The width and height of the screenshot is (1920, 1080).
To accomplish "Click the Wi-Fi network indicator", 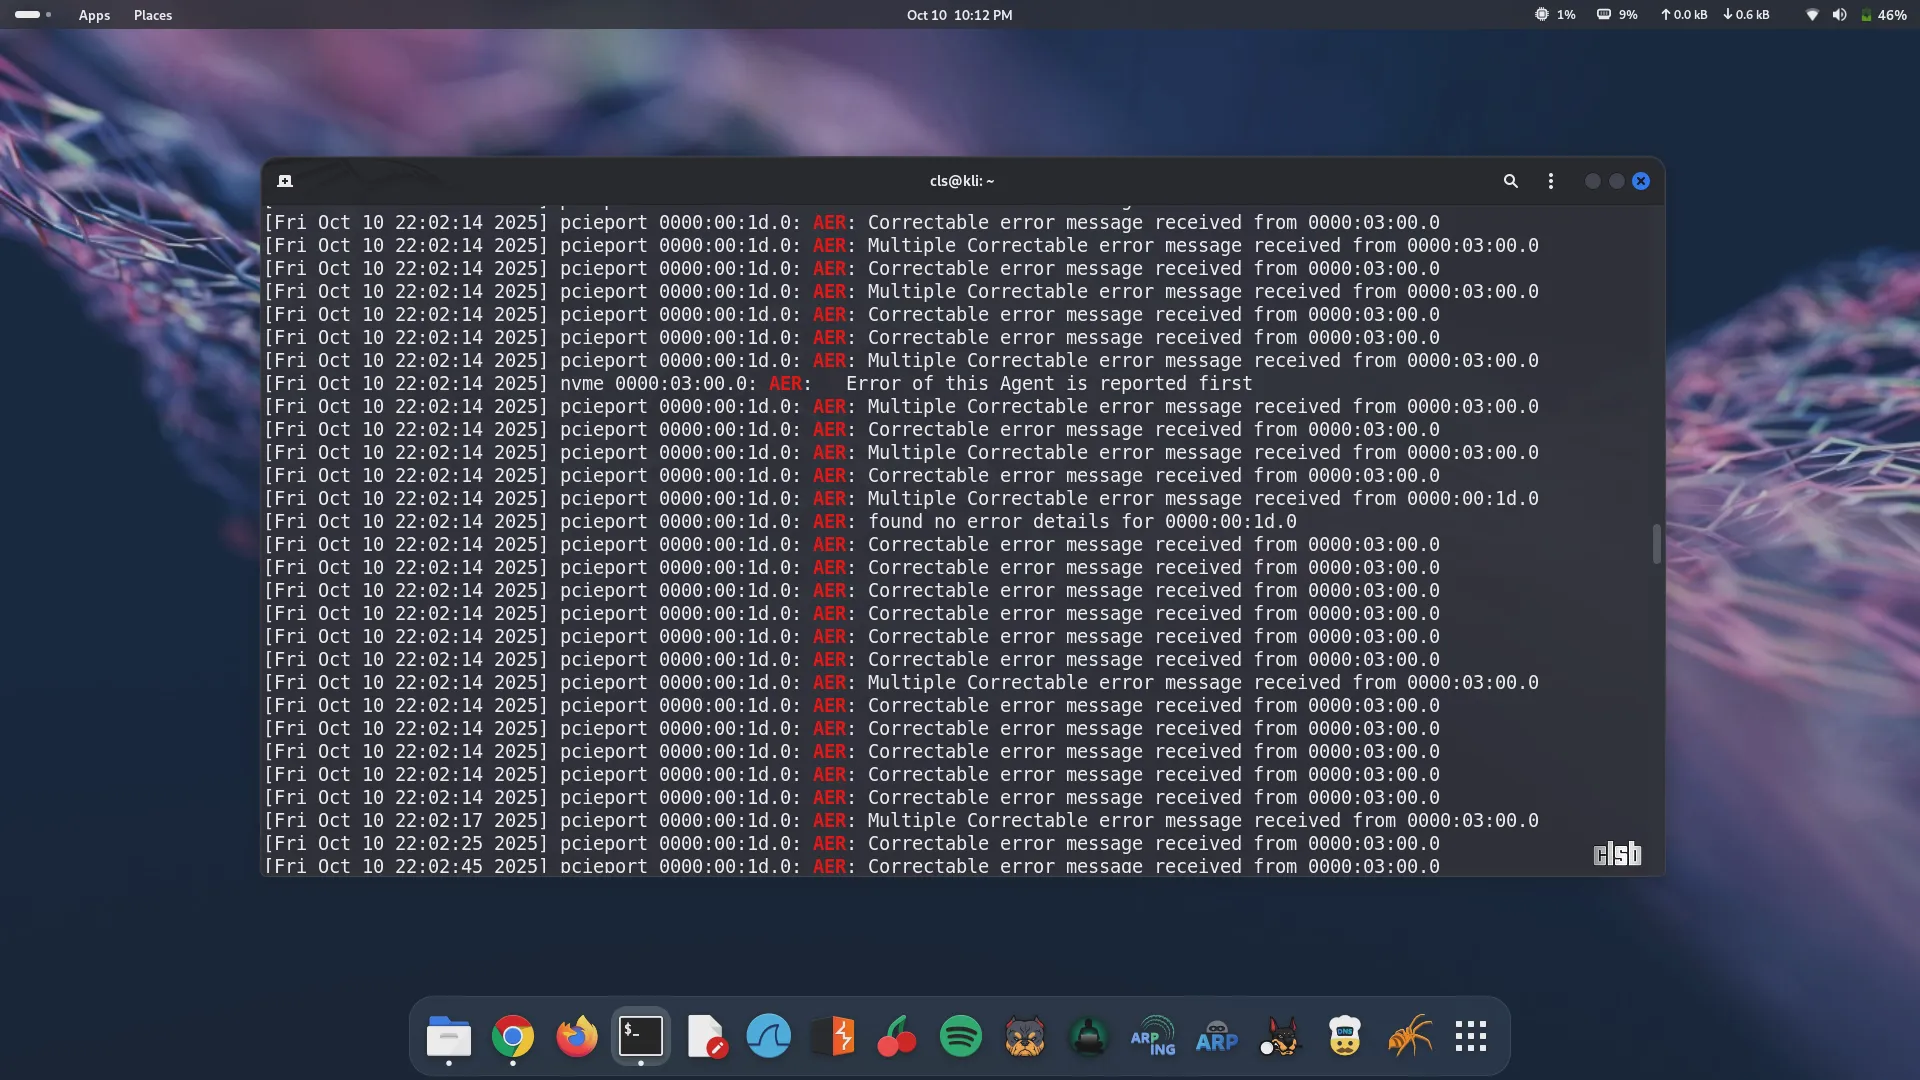I will point(1811,15).
